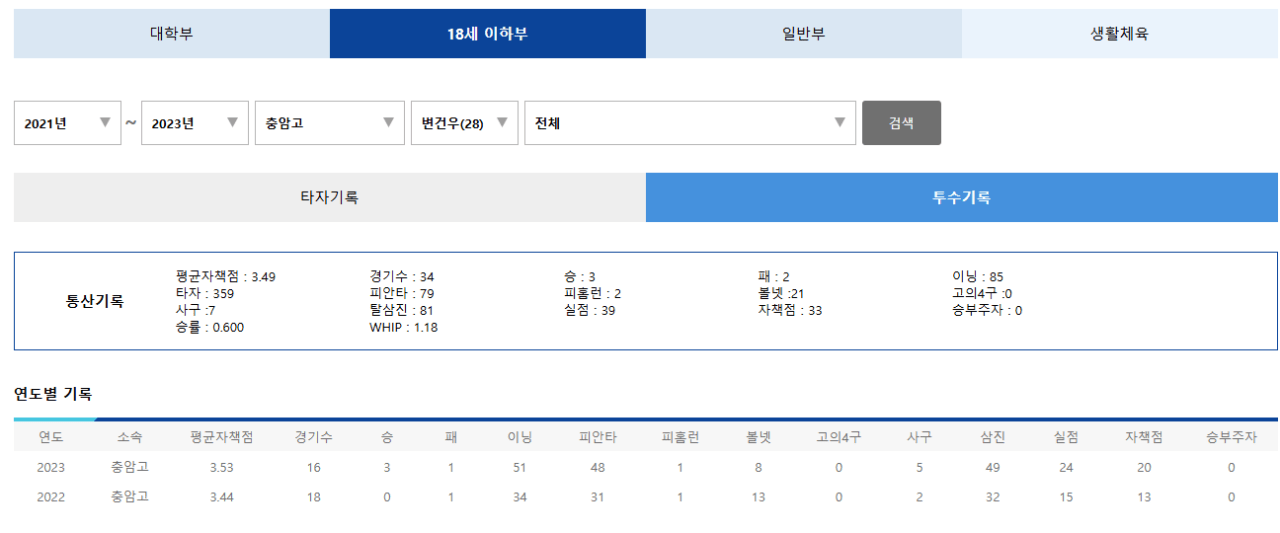This screenshot has width=1280, height=533.
Task: Click the 24 runs-allowed value
Action: pos(1066,467)
